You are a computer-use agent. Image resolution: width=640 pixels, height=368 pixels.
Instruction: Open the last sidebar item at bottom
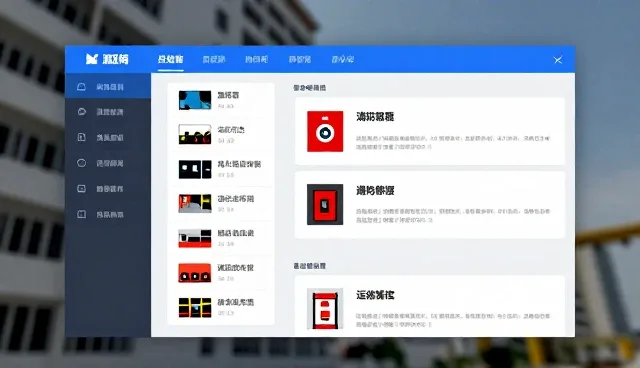(108, 214)
